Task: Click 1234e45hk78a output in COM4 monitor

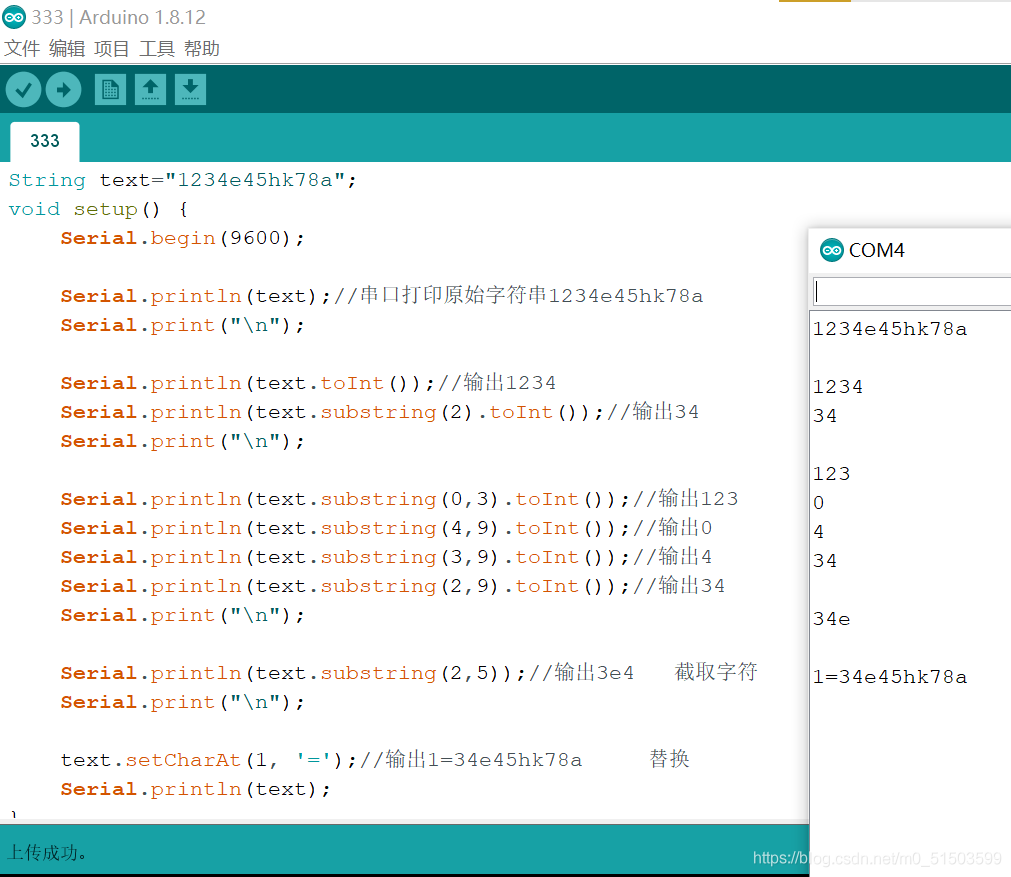Action: (x=890, y=329)
